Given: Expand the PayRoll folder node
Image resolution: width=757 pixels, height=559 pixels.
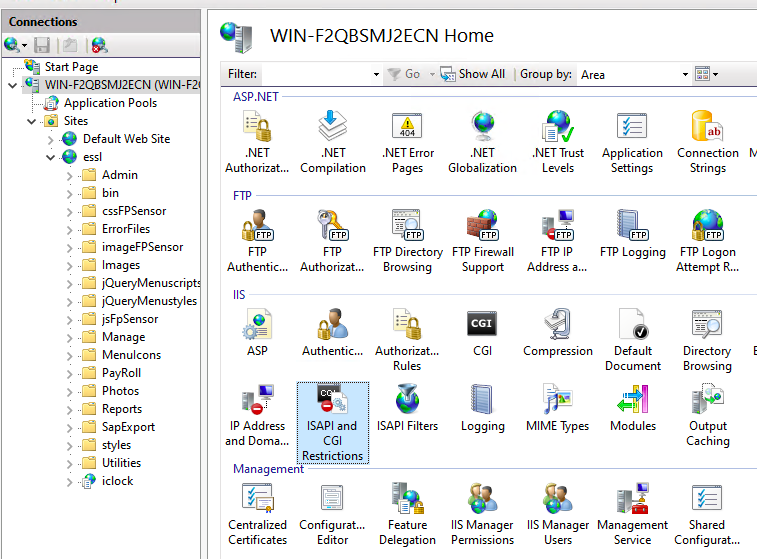Looking at the screenshot, I should pyautogui.click(x=70, y=374).
